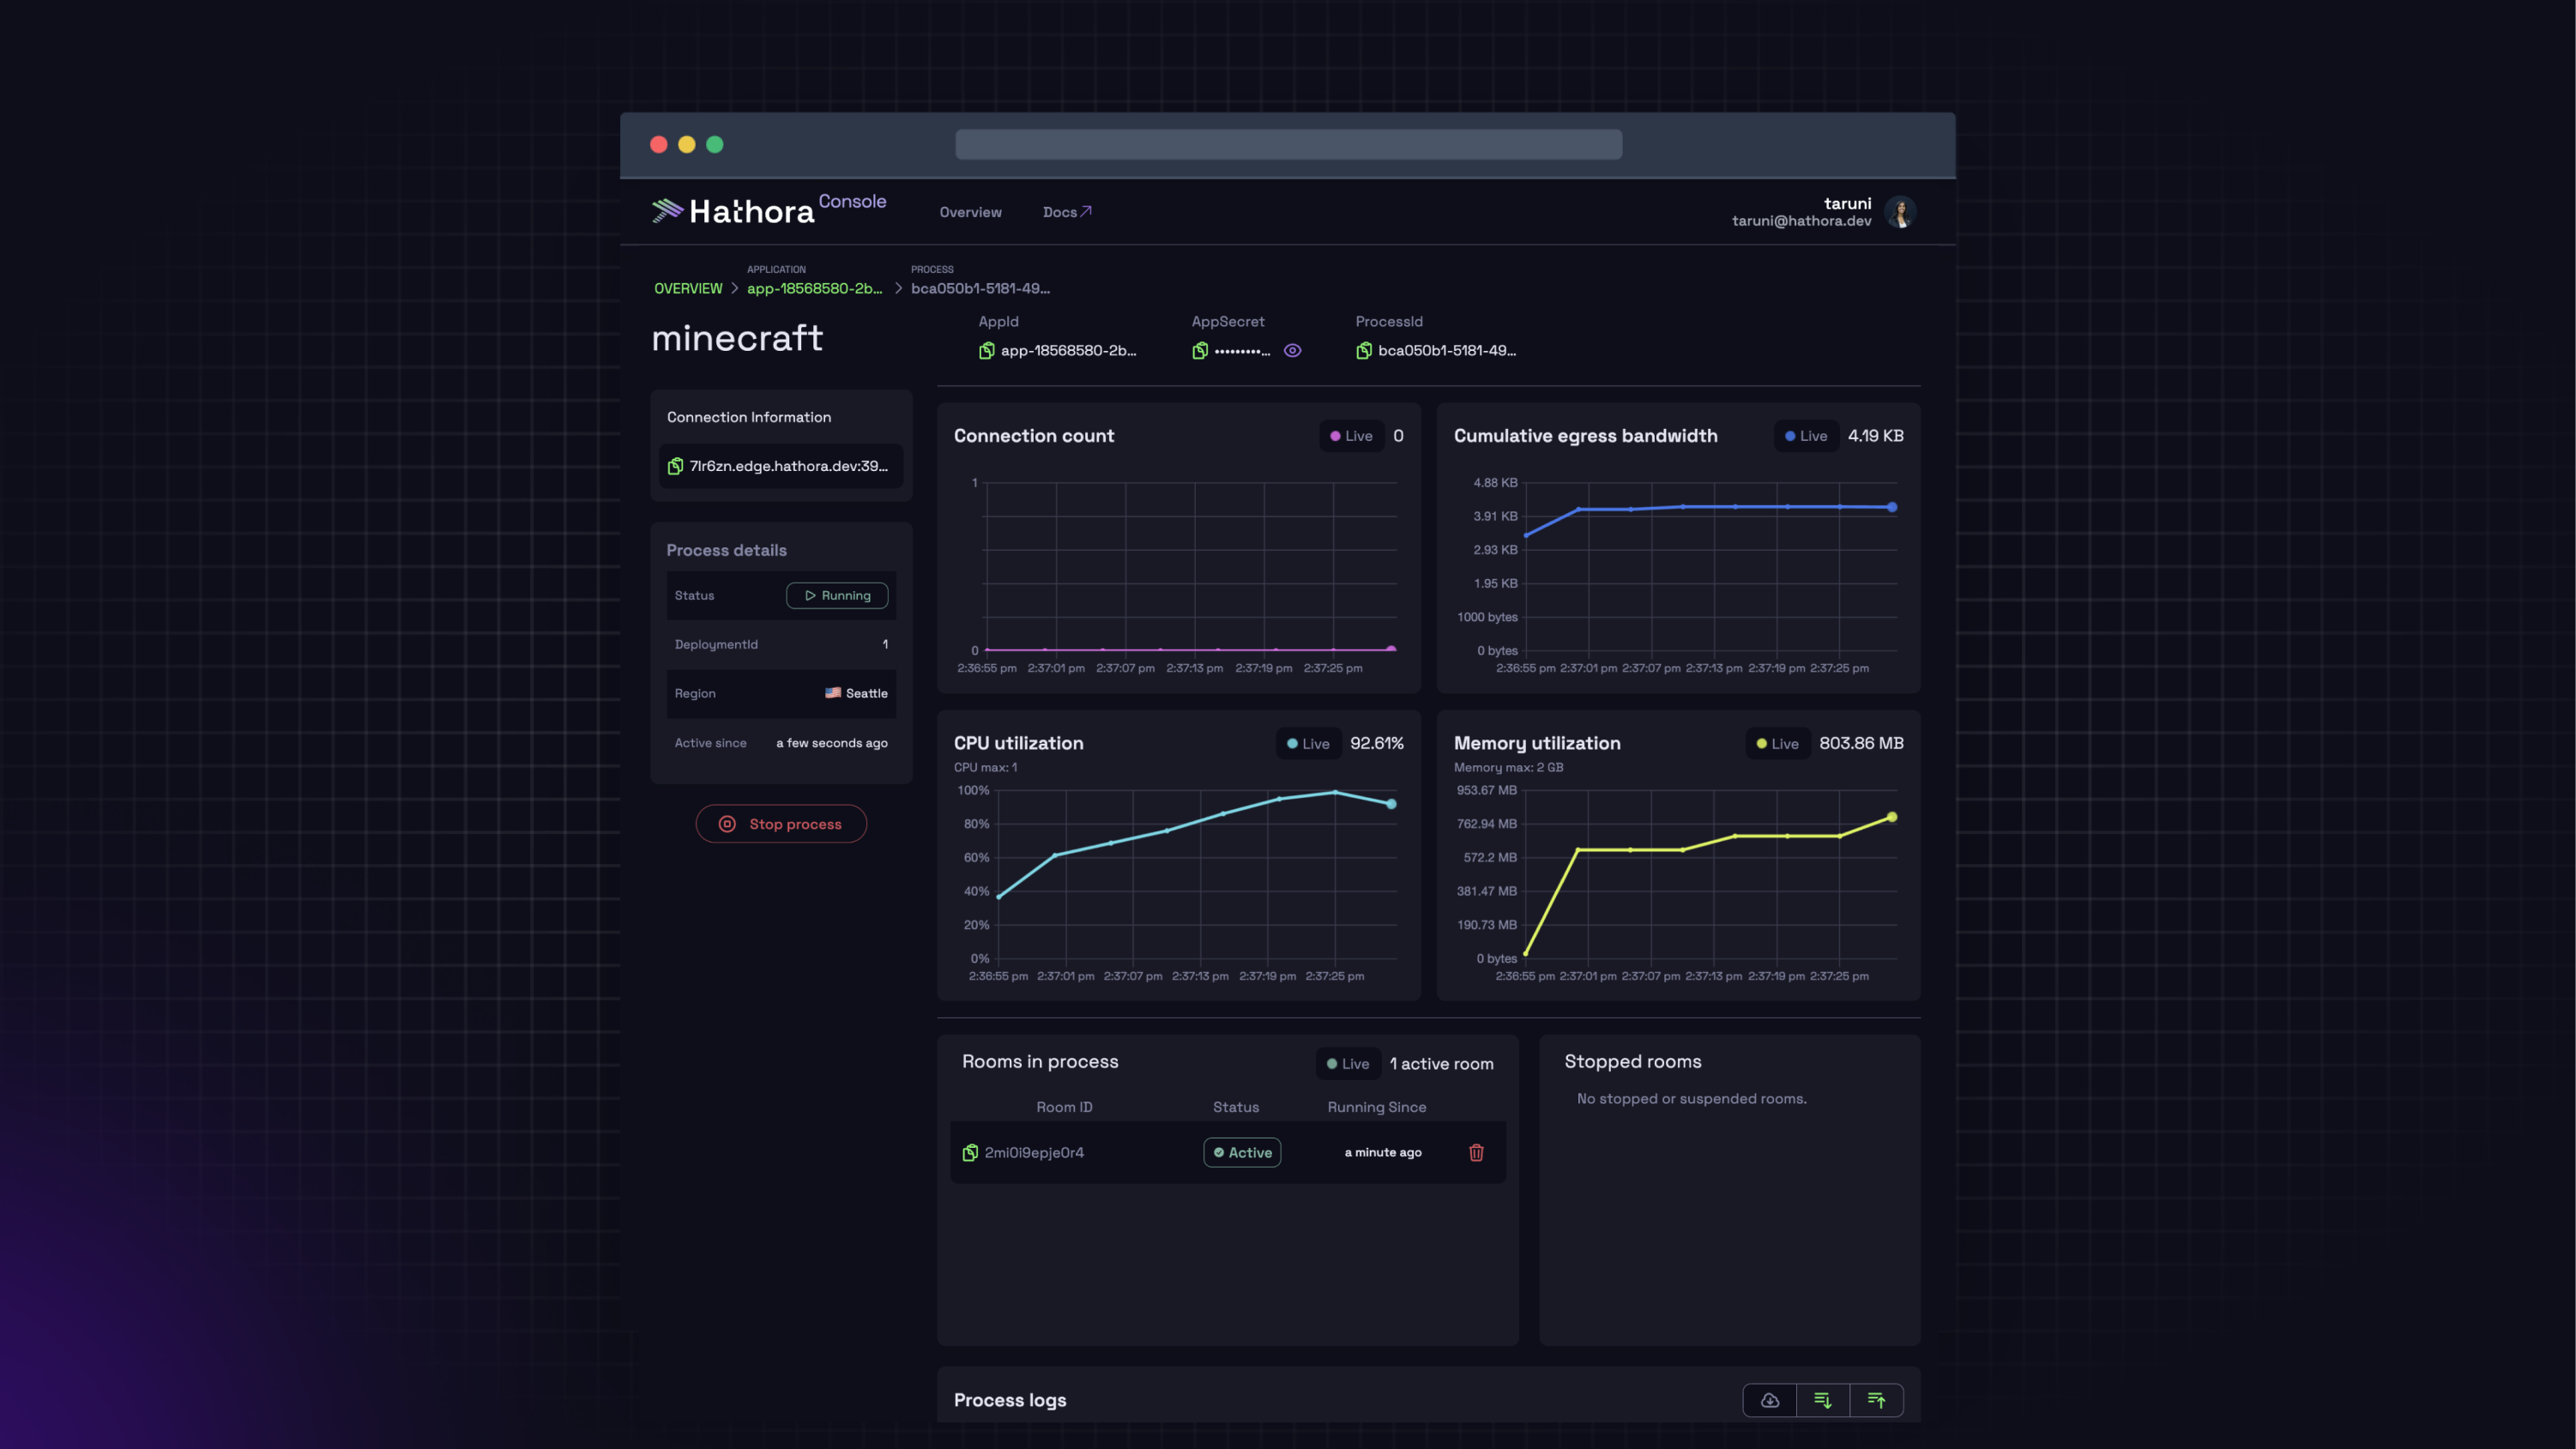
Task: Click the stop circle icon in Stop process
Action: pyautogui.click(x=727, y=824)
